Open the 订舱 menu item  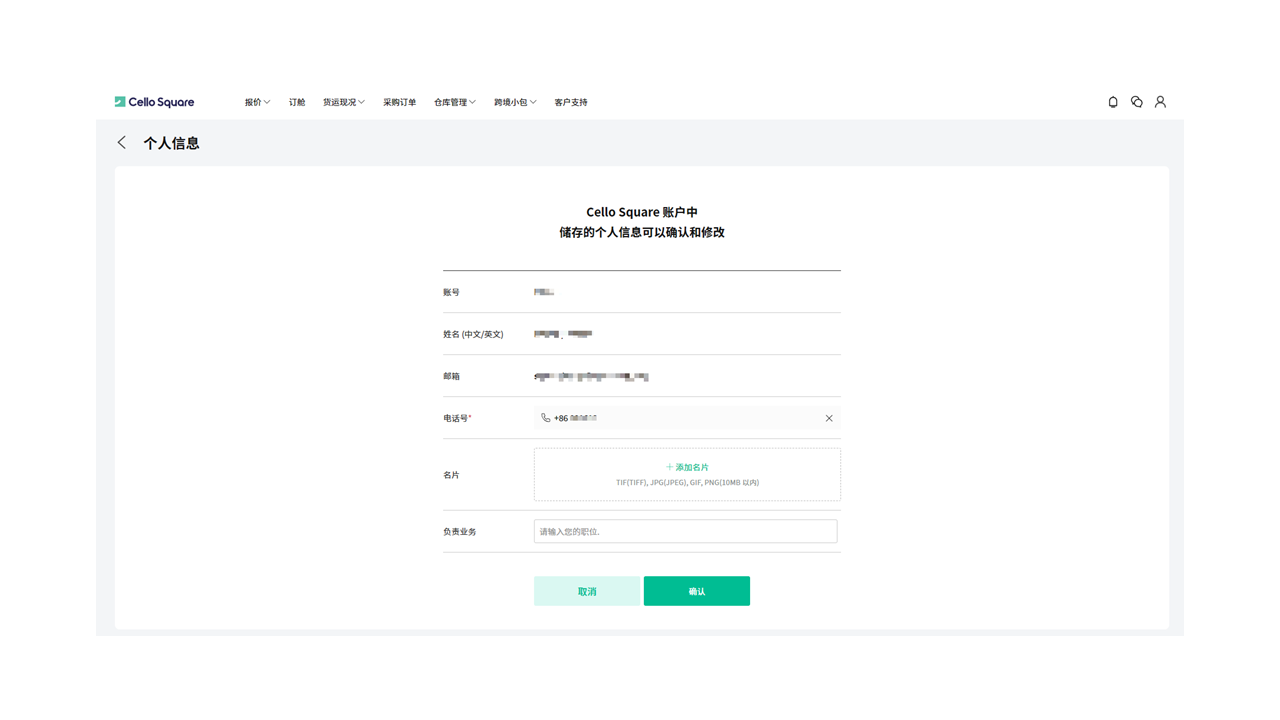click(297, 102)
